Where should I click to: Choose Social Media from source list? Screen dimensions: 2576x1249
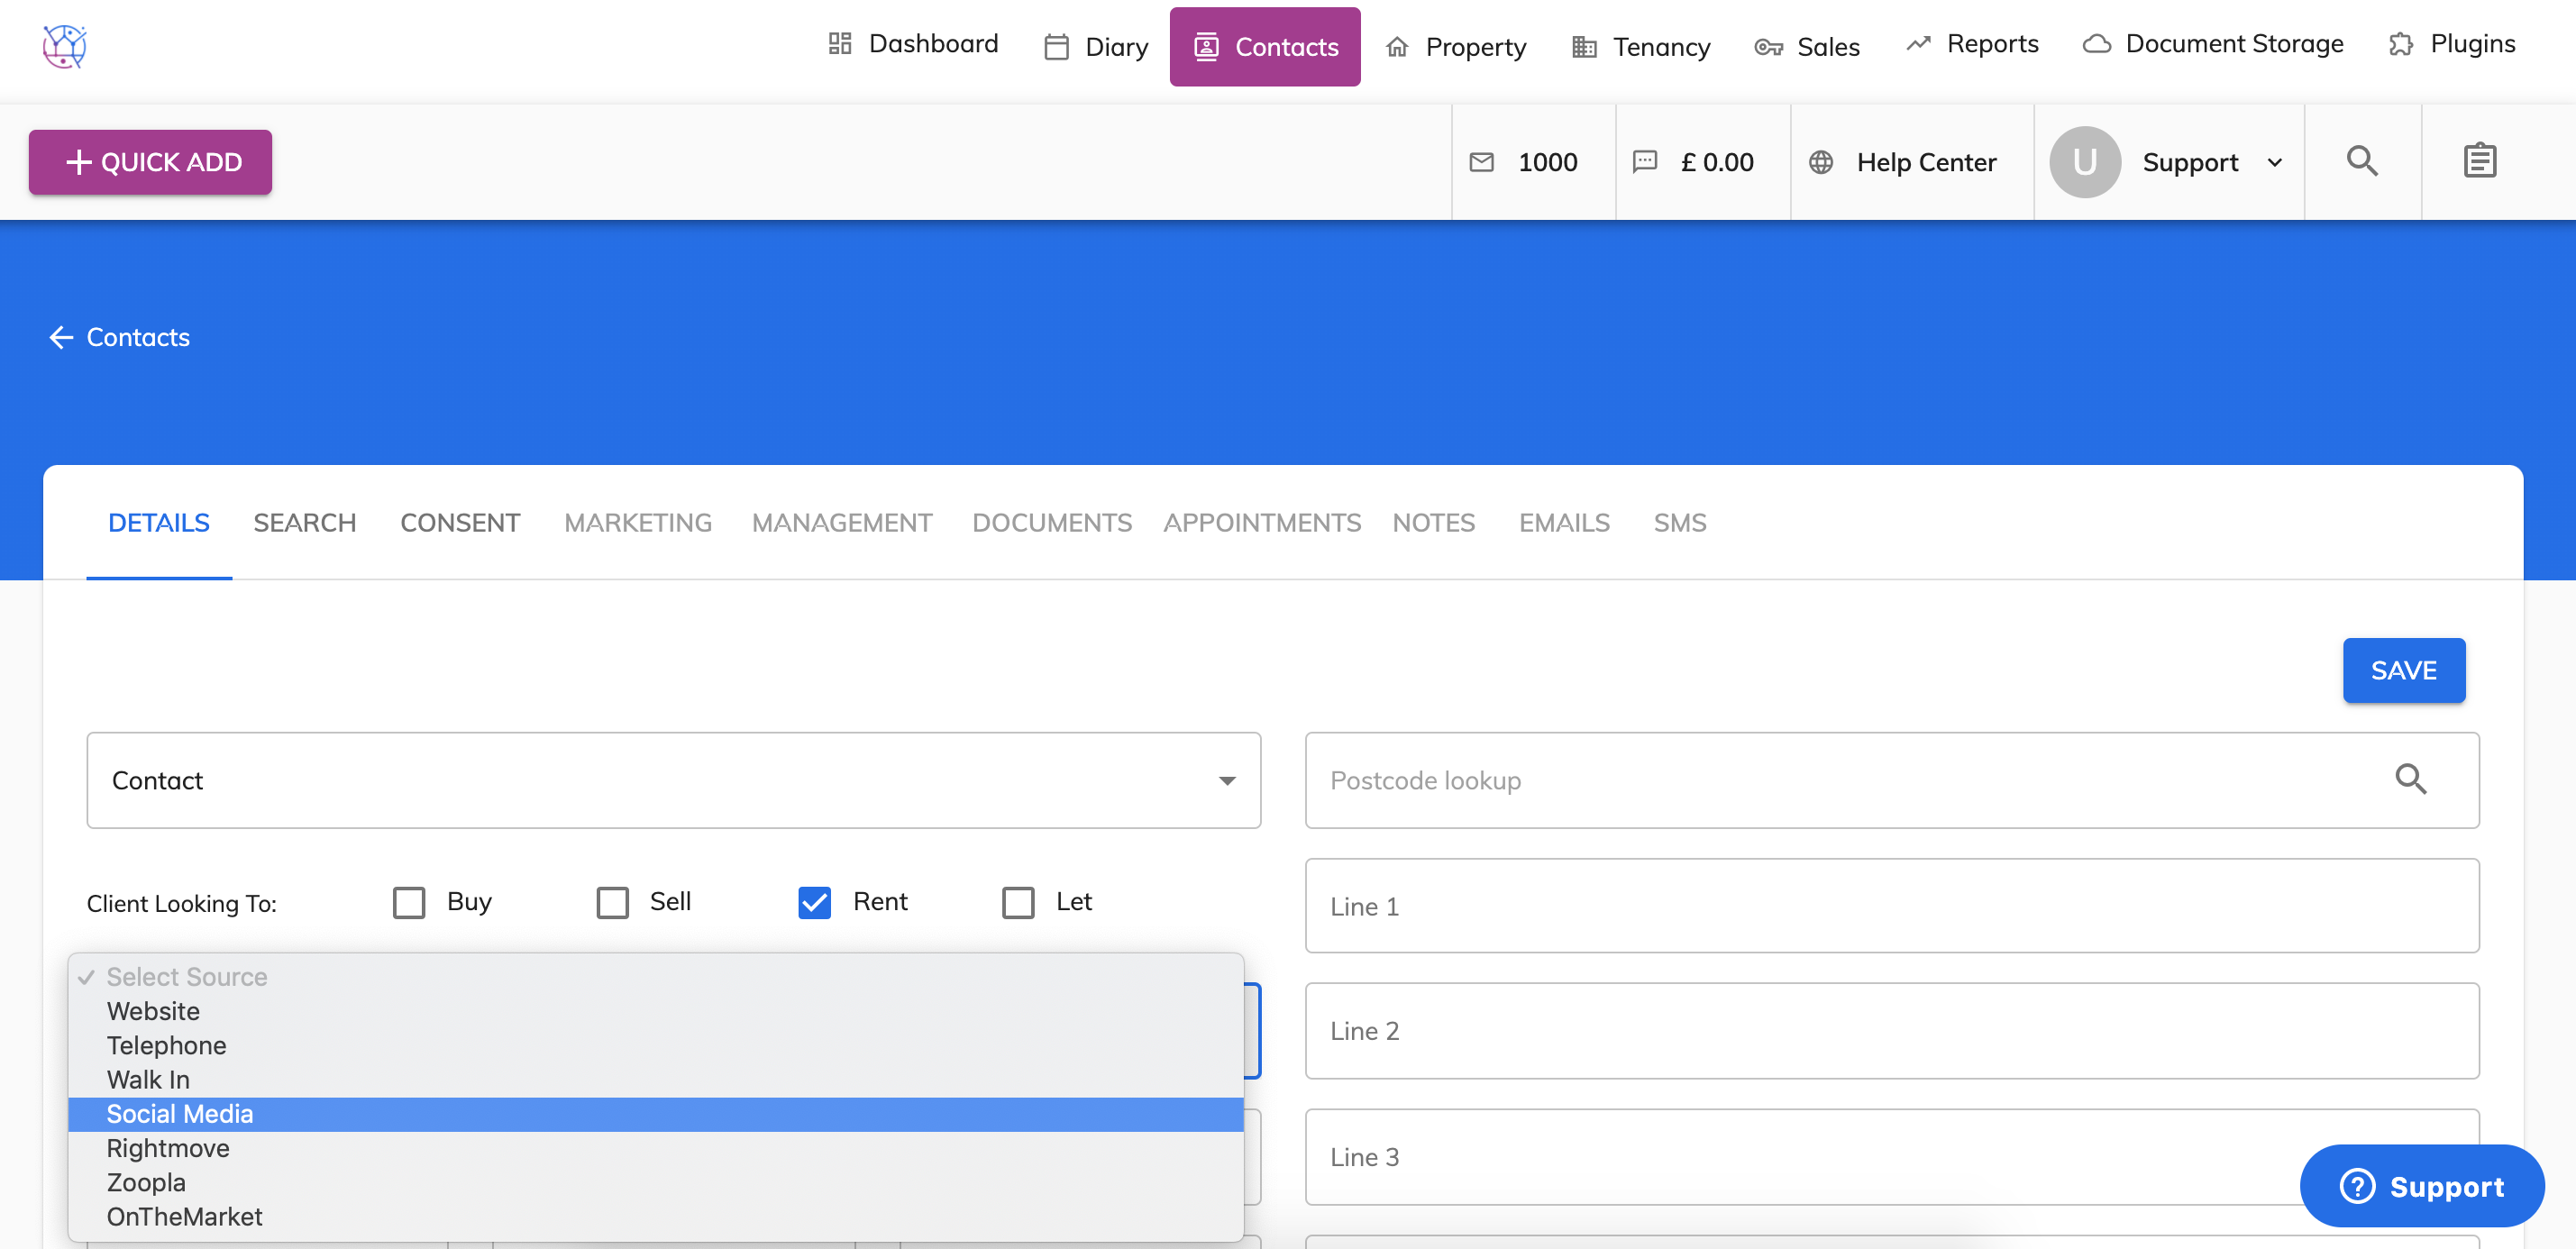pos(180,1114)
